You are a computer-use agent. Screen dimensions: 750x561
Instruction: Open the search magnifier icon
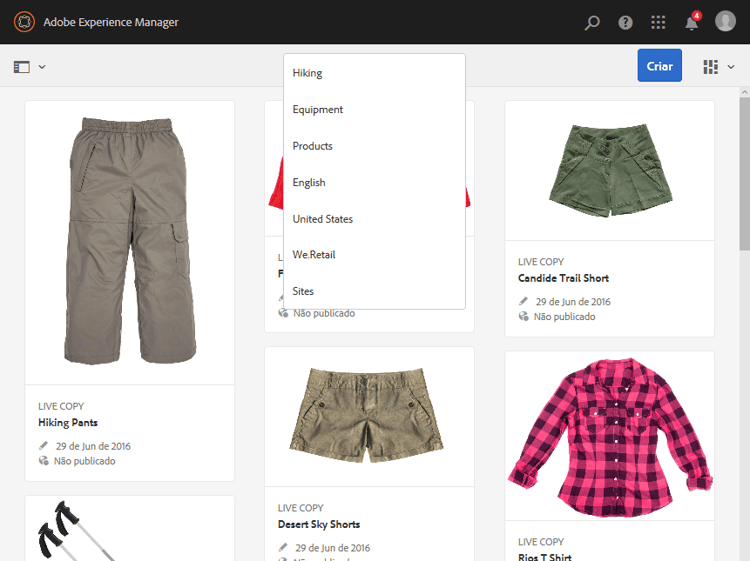pyautogui.click(x=592, y=22)
